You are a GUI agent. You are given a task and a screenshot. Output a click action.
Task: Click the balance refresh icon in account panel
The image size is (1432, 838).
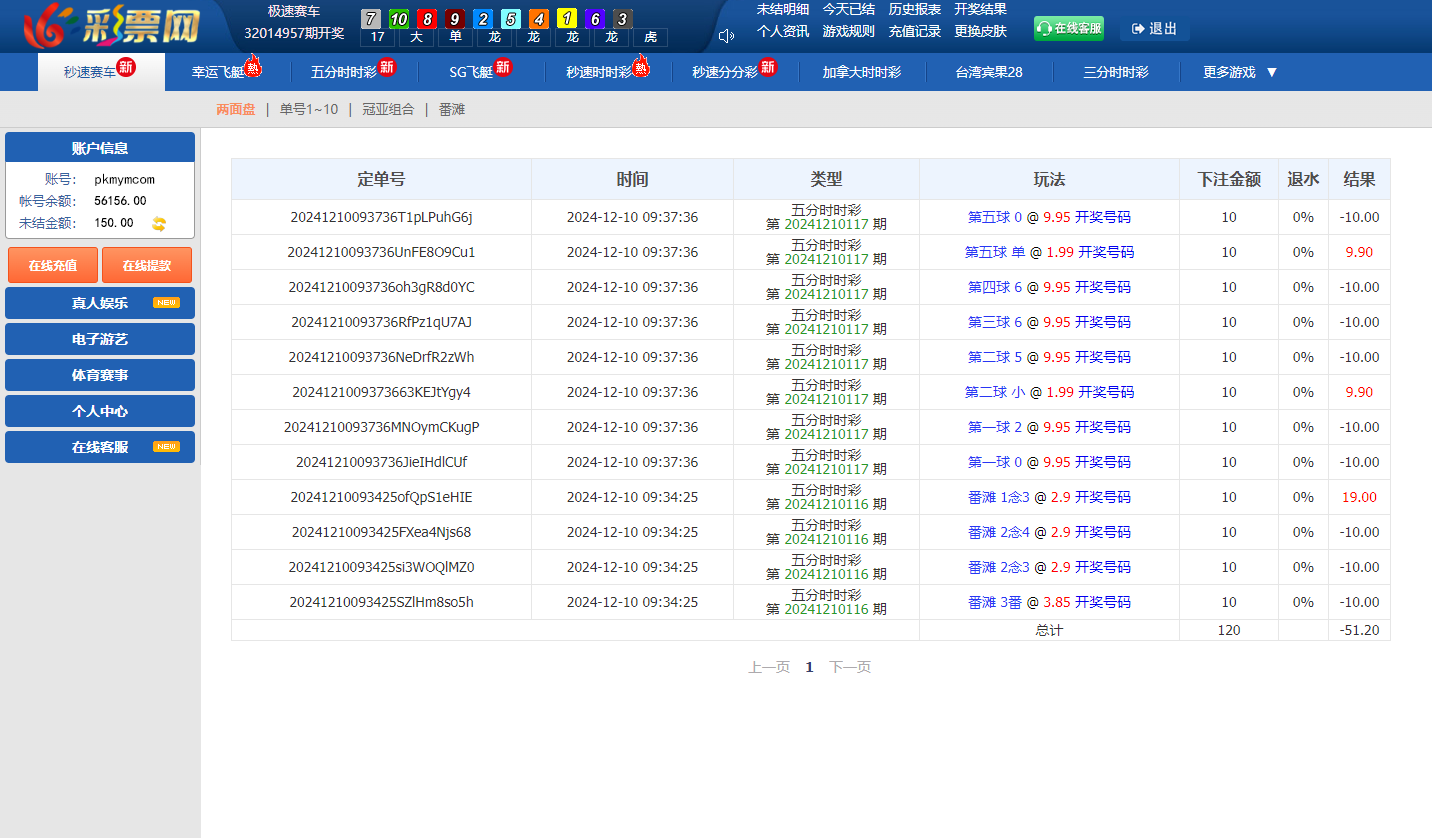[159, 223]
